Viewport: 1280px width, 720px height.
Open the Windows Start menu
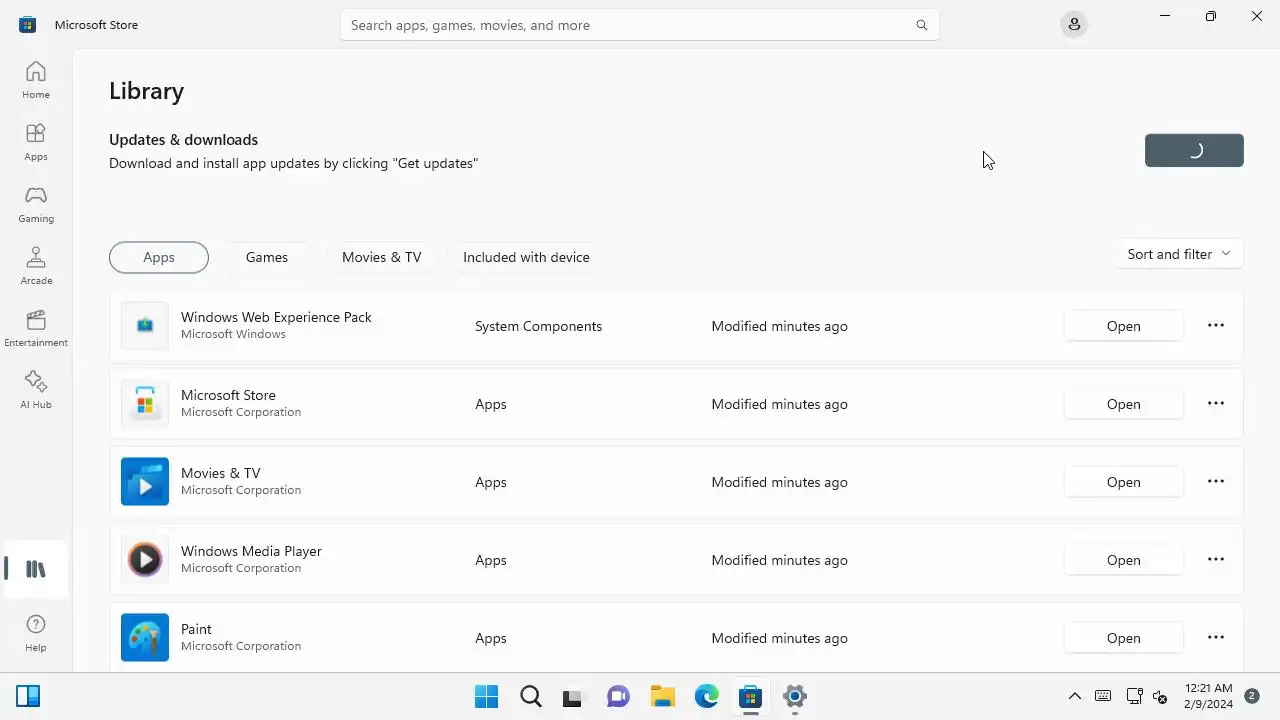click(x=487, y=696)
